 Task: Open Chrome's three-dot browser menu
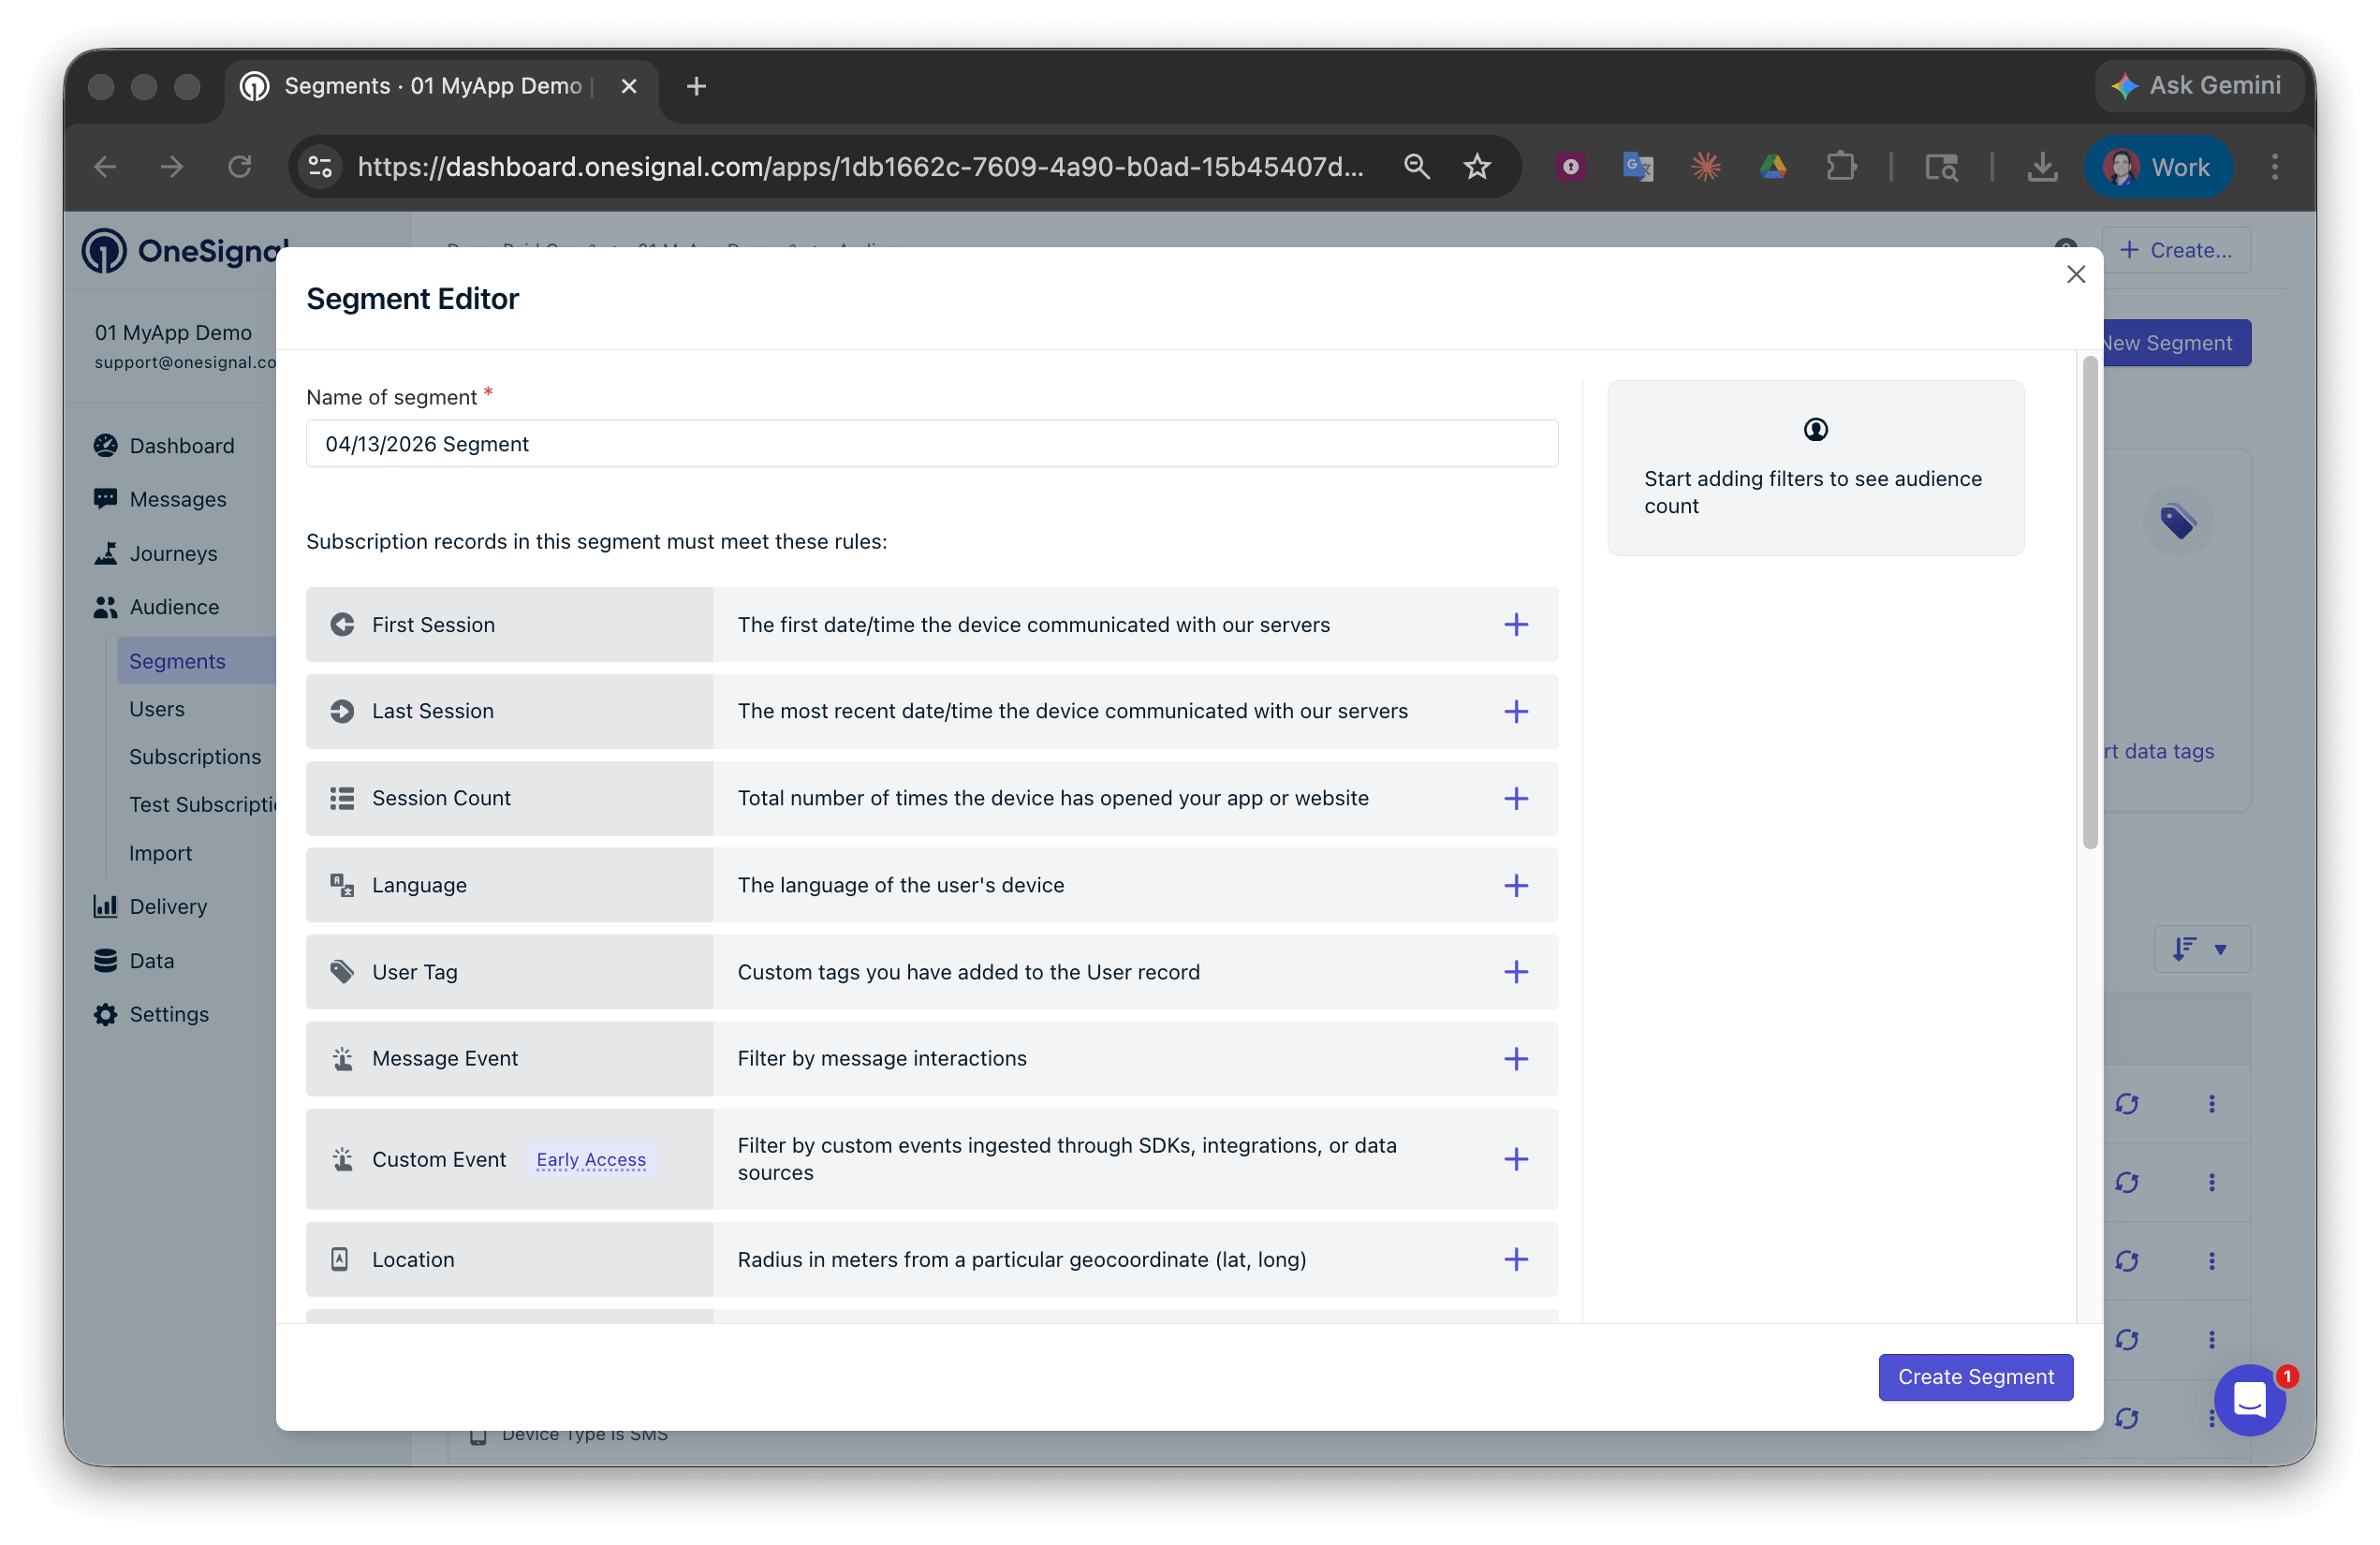point(2274,166)
